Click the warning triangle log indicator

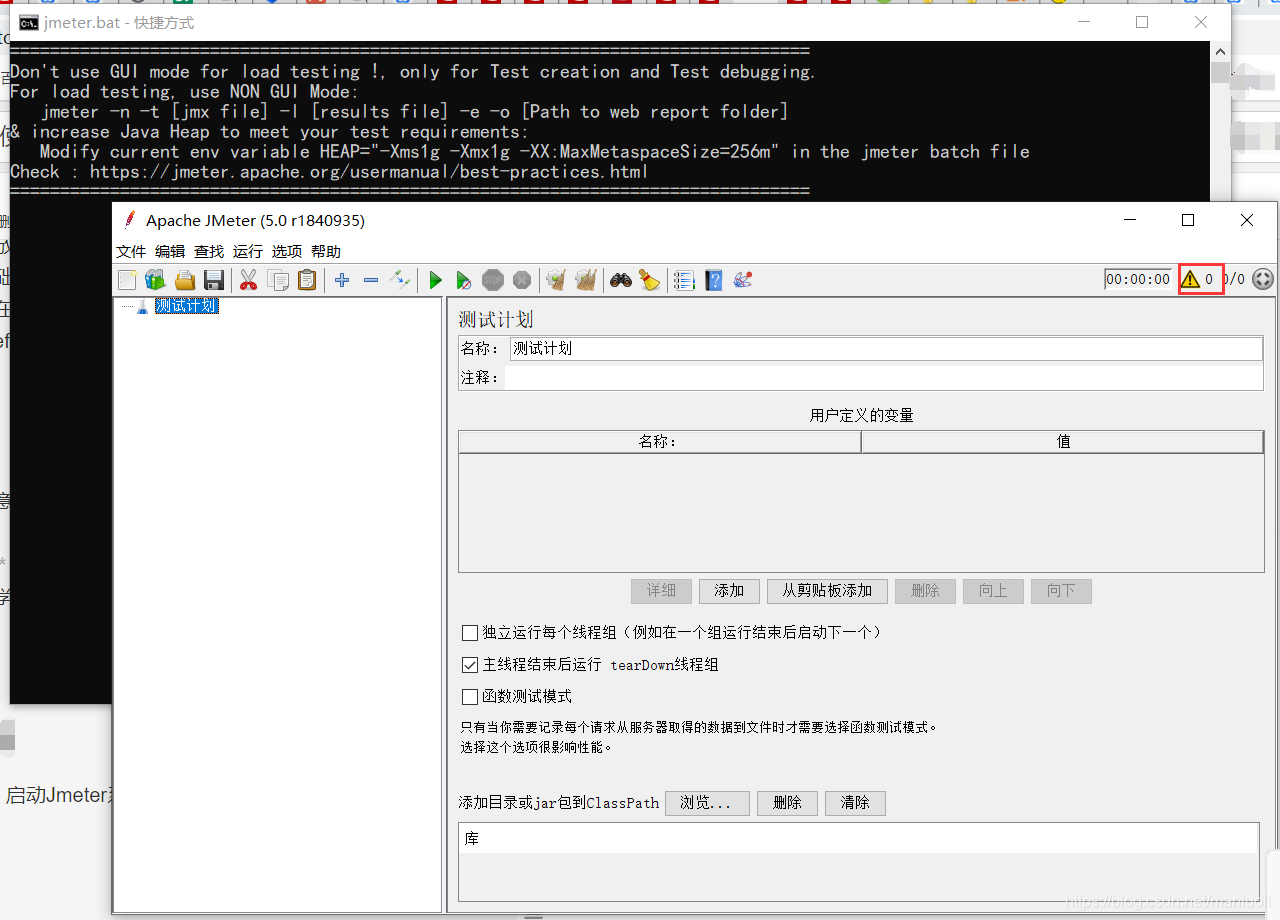(x=1190, y=279)
